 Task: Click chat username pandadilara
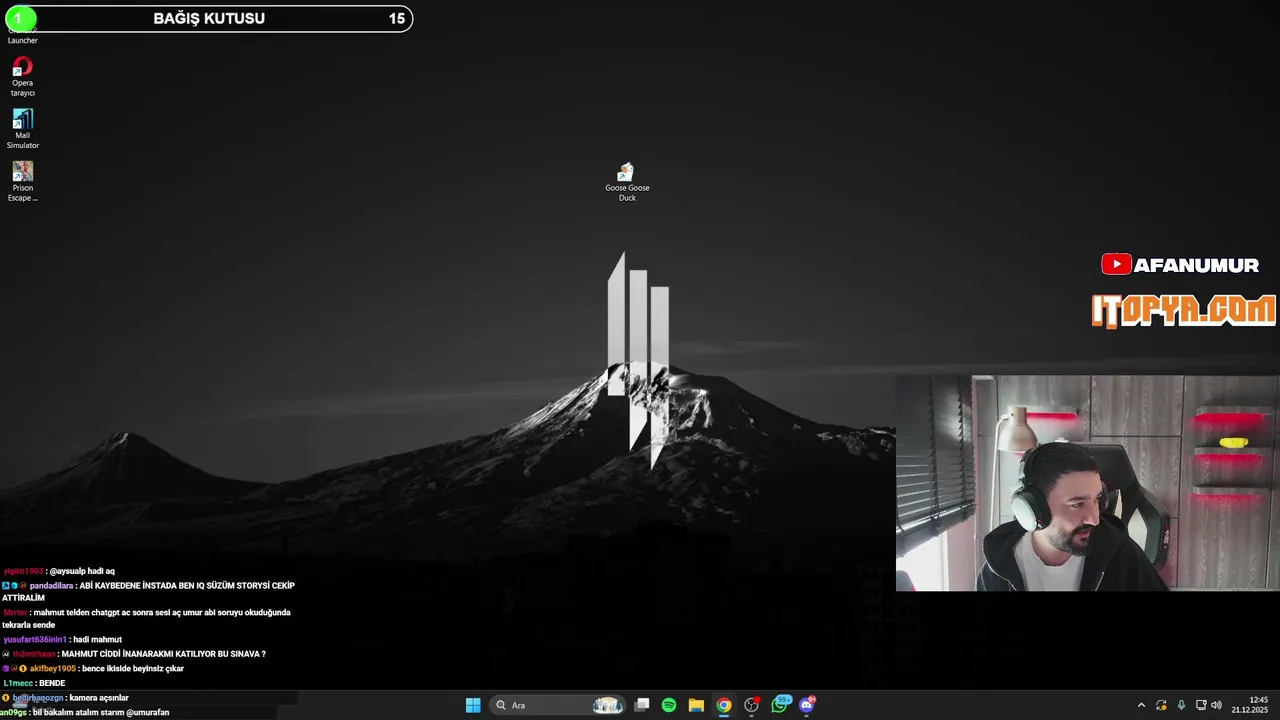tap(51, 586)
